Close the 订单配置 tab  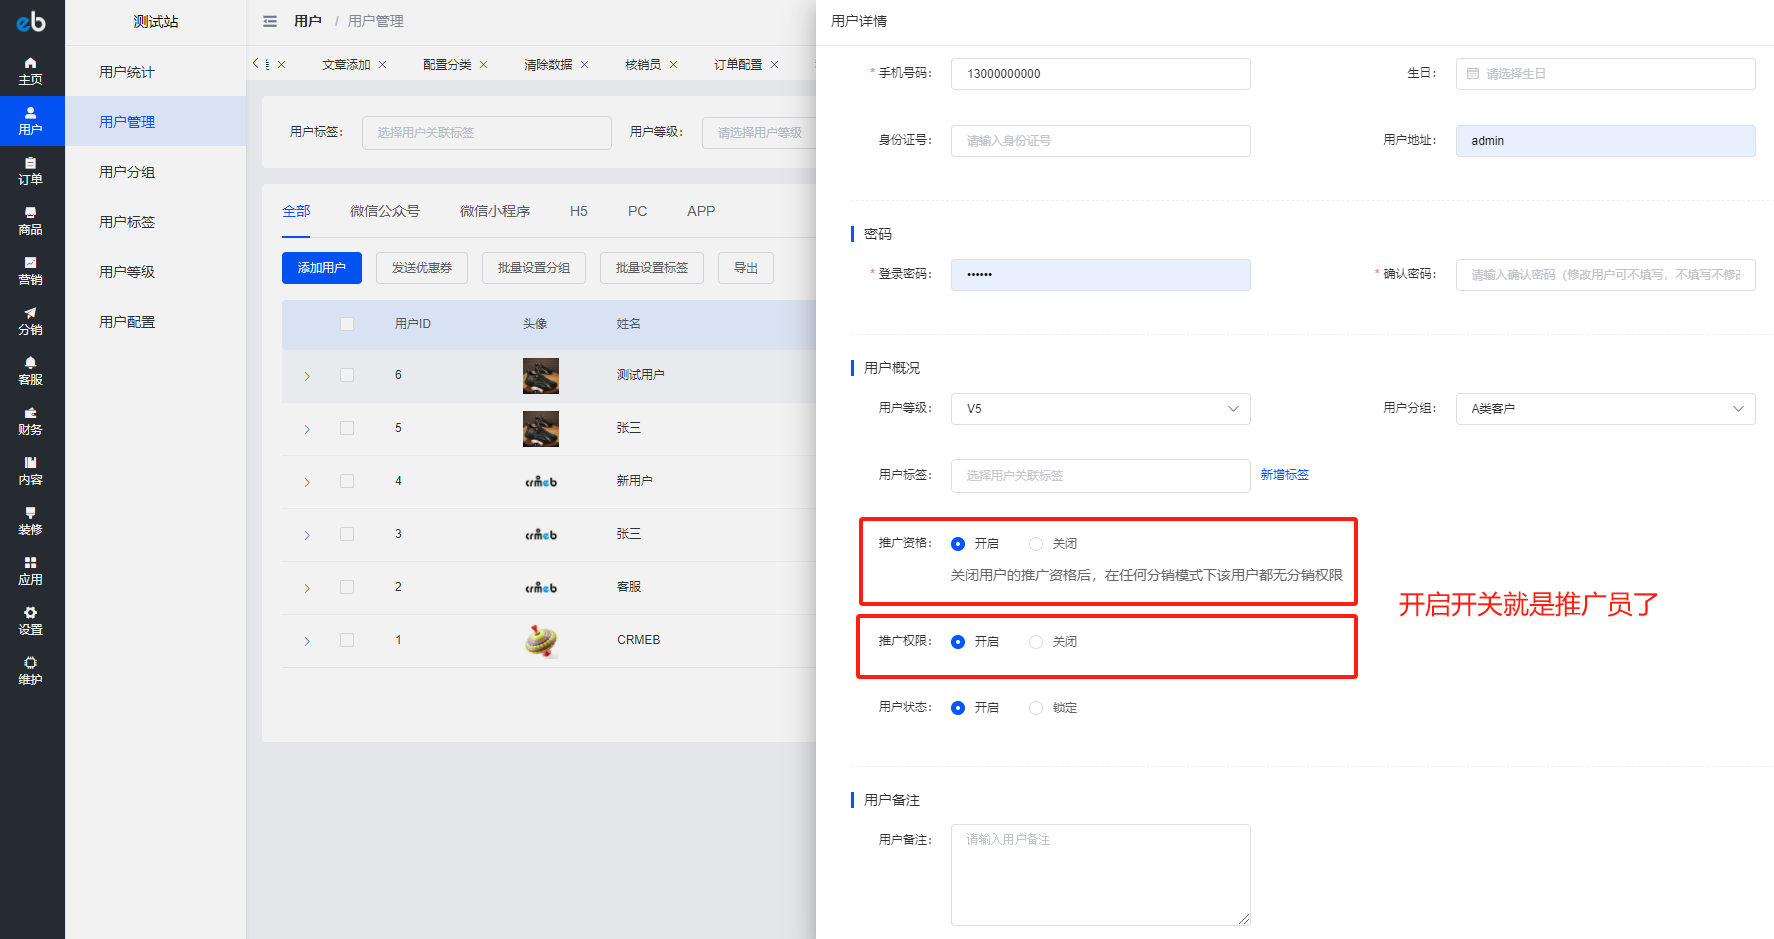(x=774, y=65)
